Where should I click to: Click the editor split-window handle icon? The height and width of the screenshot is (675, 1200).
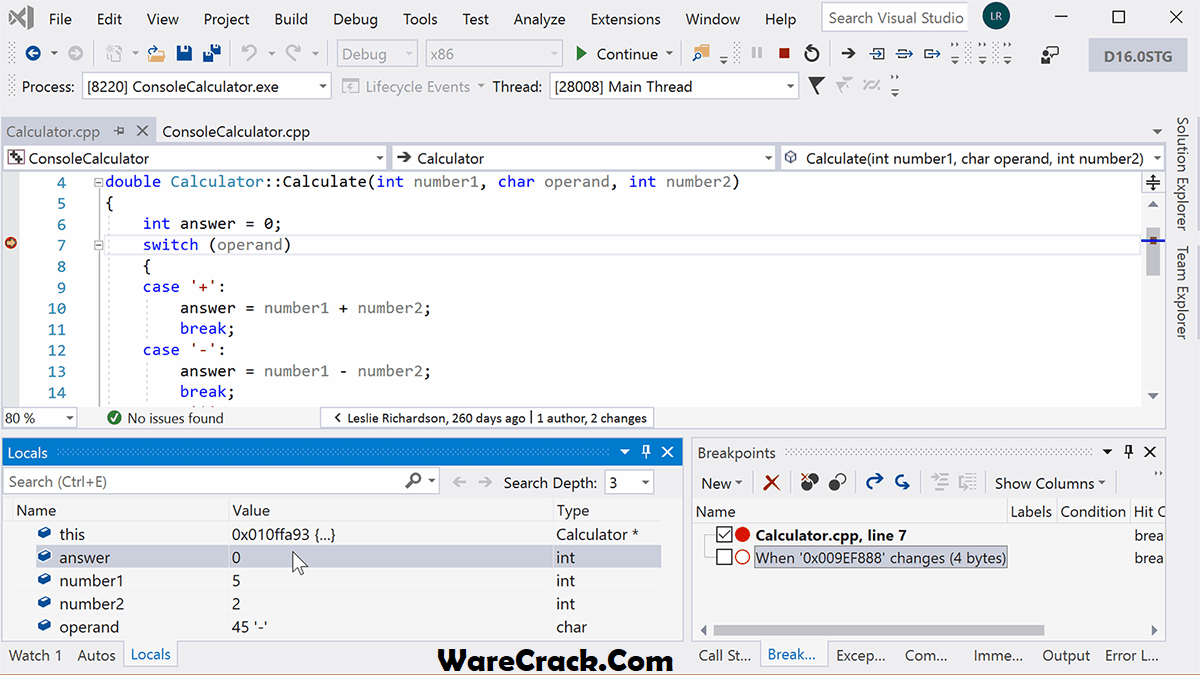click(1153, 182)
